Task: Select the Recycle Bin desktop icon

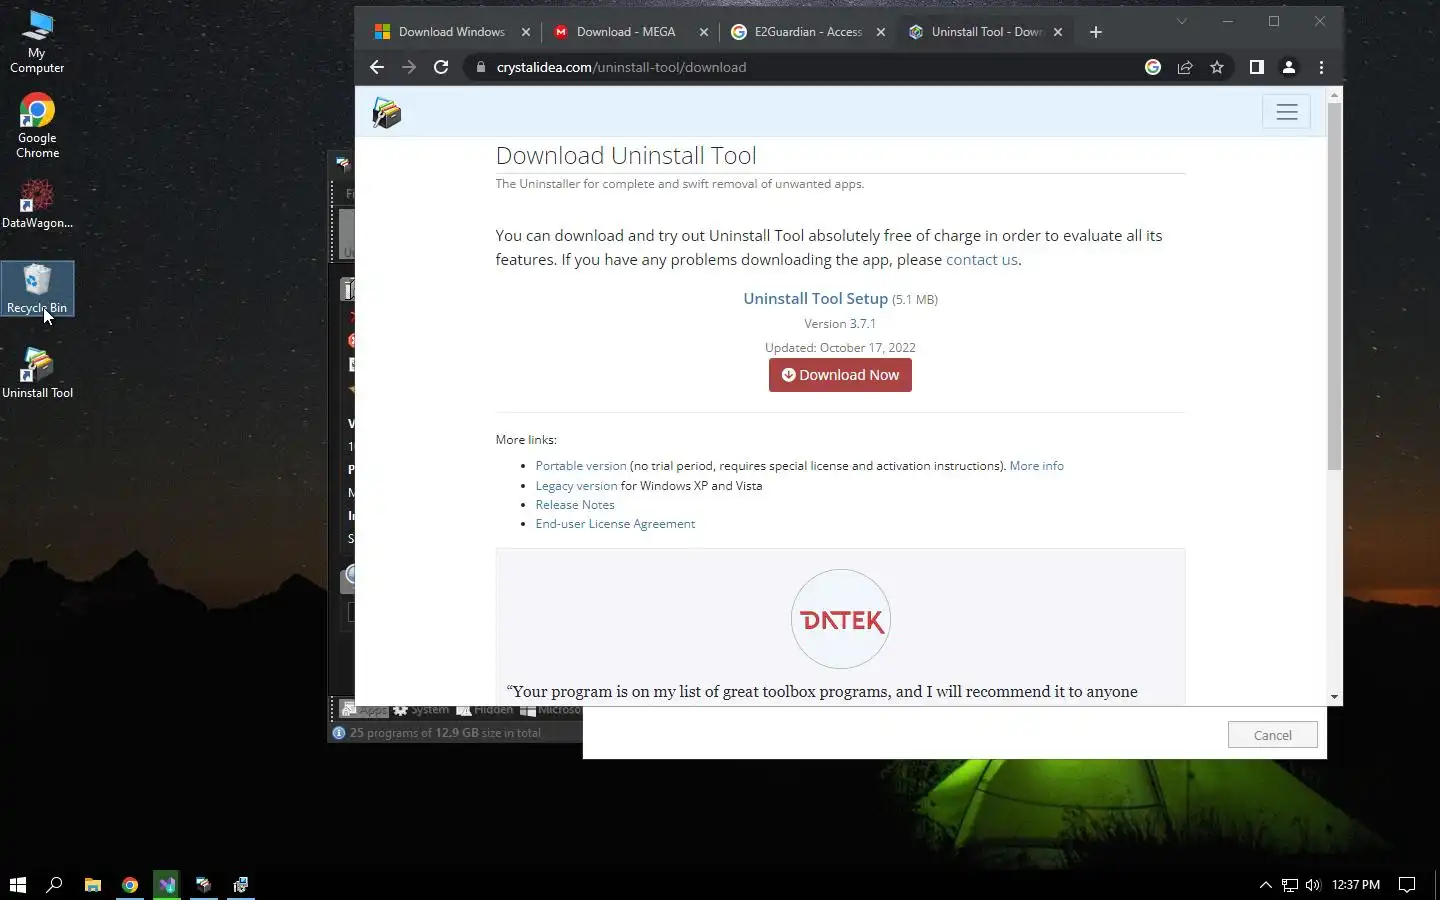Action: pos(37,289)
